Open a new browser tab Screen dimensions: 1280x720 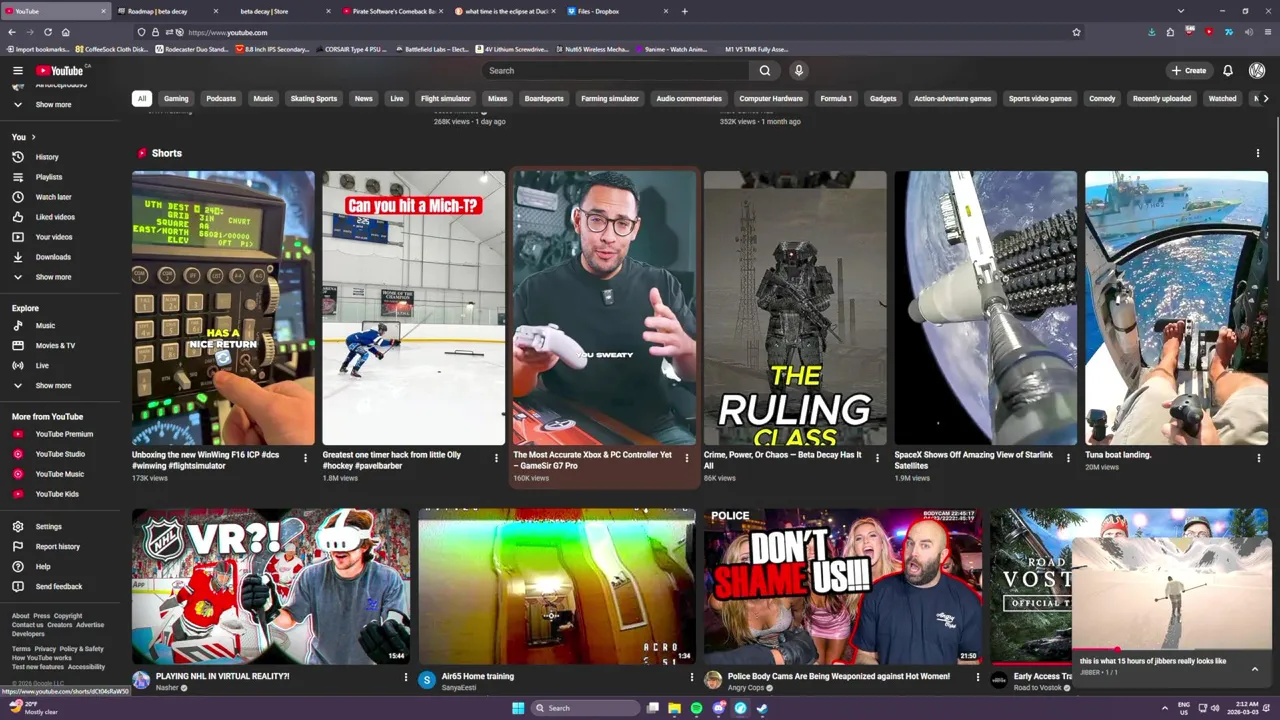684,11
